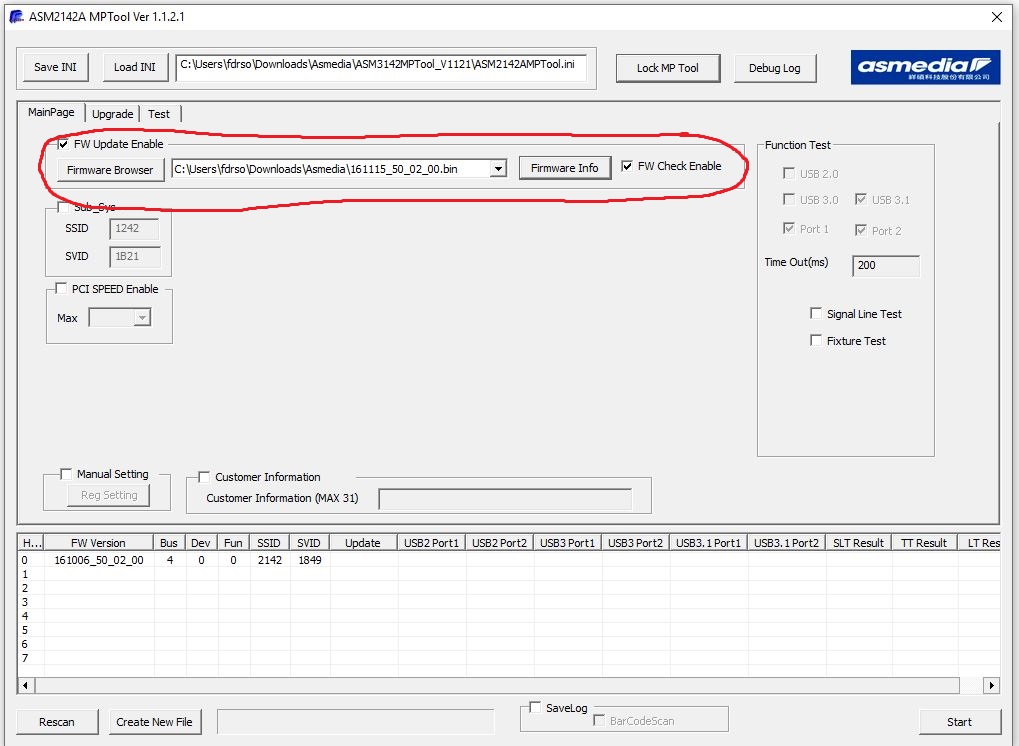Image resolution: width=1019 pixels, height=746 pixels.
Task: Click the USB3.1 Port1 column header
Action: (x=709, y=543)
